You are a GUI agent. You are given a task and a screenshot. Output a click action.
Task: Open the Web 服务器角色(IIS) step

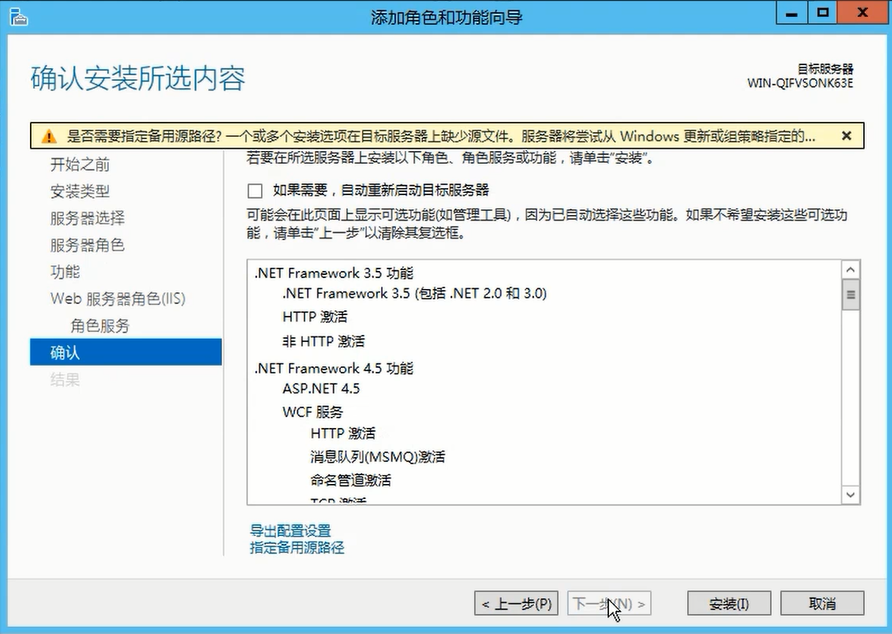118,299
